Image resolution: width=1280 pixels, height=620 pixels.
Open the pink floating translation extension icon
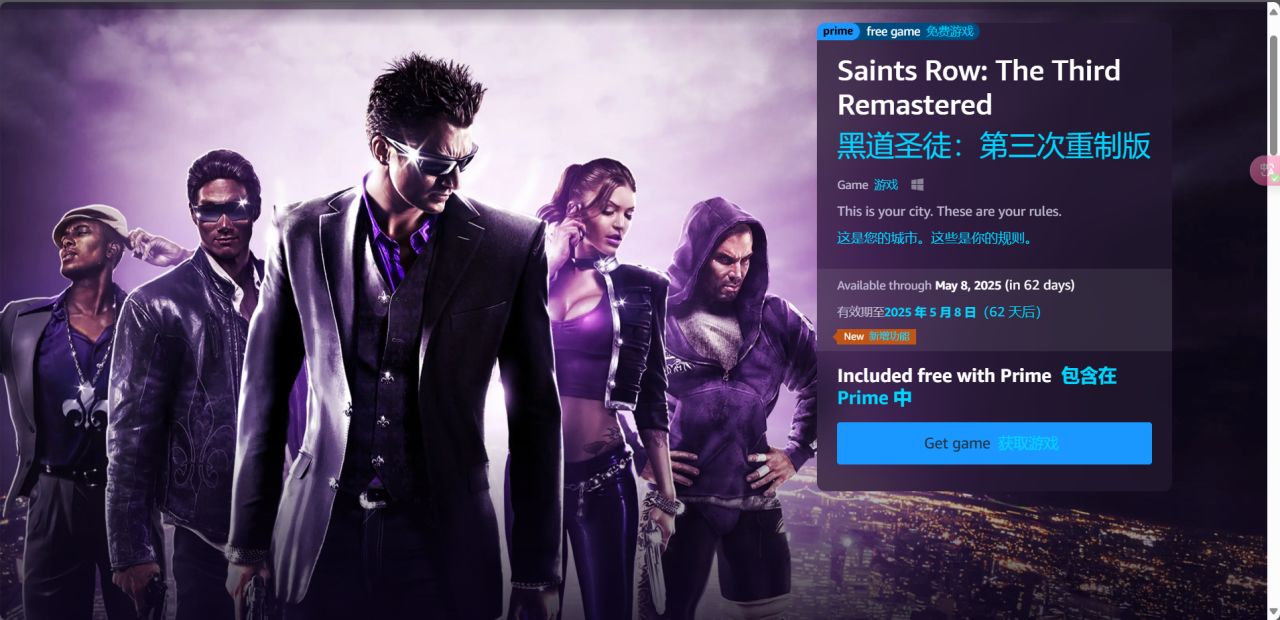point(1266,171)
